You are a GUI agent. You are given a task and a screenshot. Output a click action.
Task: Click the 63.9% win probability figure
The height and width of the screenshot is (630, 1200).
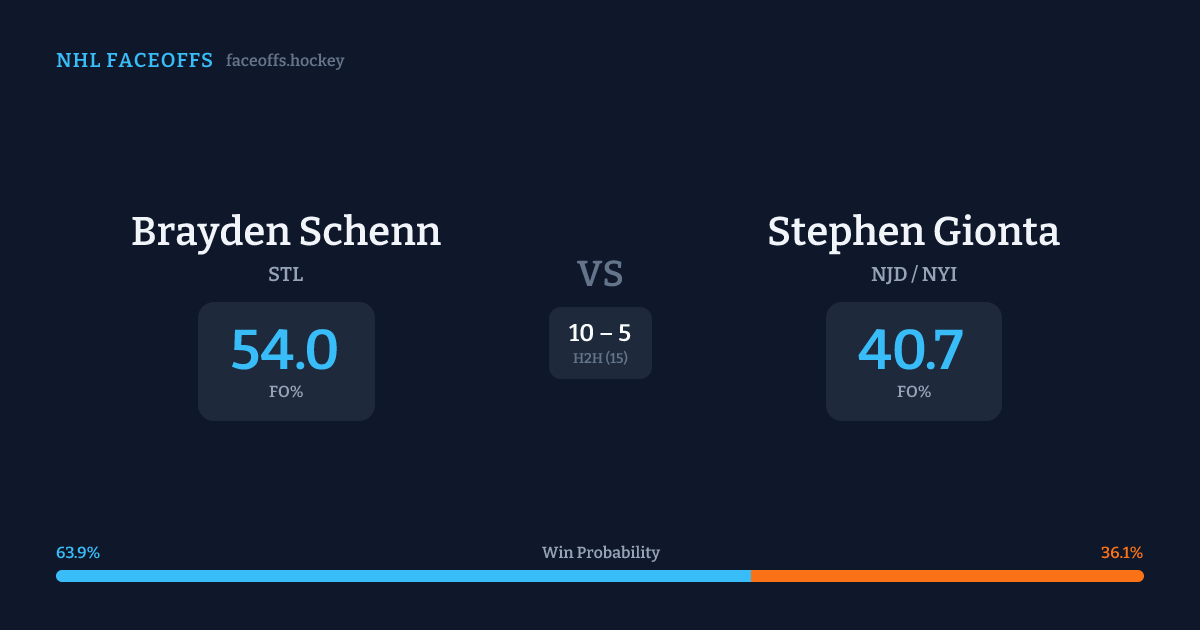(78, 553)
